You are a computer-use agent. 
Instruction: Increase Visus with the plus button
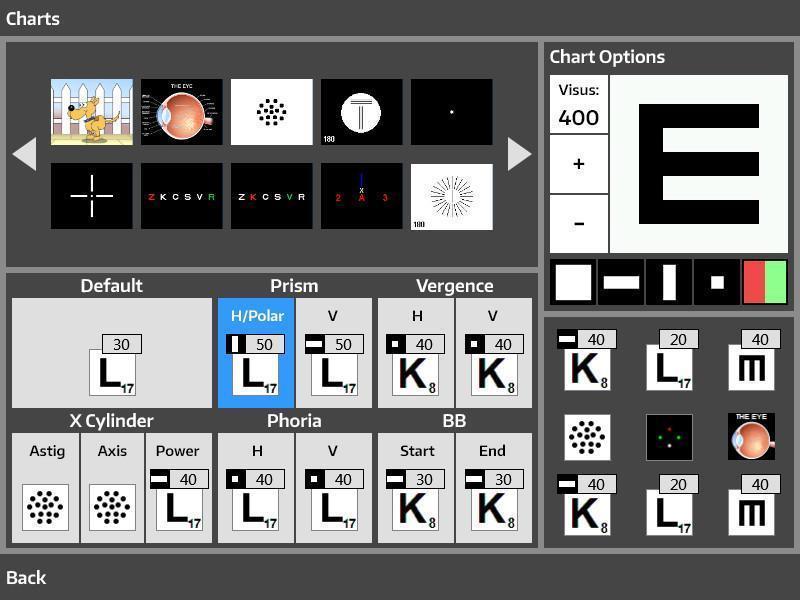(579, 165)
